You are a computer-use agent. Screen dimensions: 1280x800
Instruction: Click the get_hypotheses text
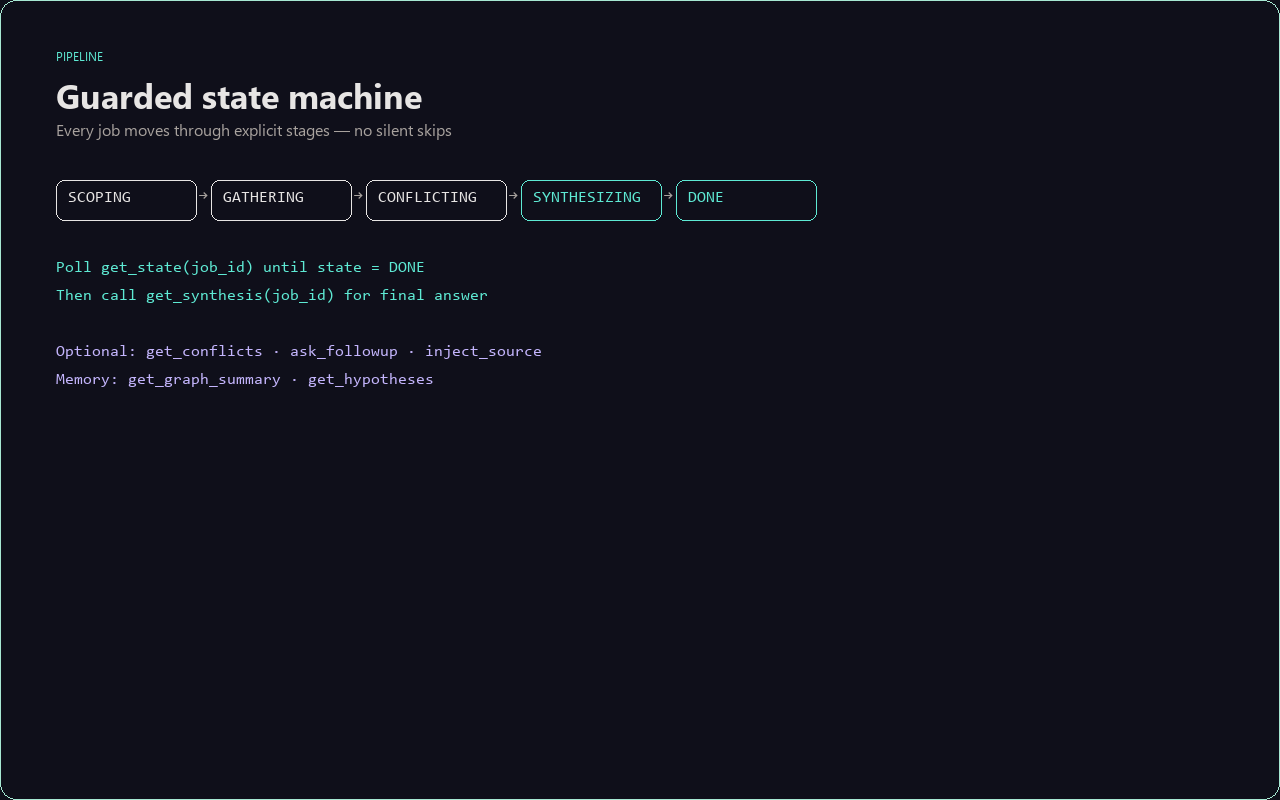371,379
